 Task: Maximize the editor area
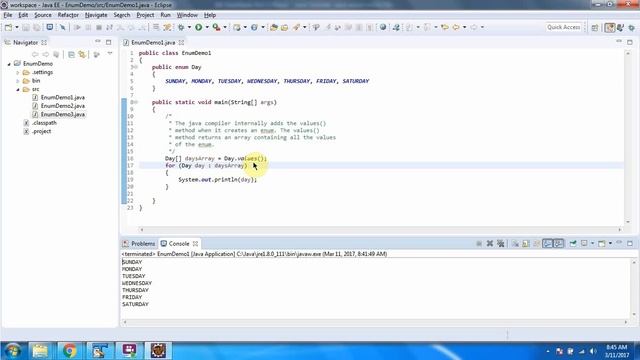click(630, 42)
